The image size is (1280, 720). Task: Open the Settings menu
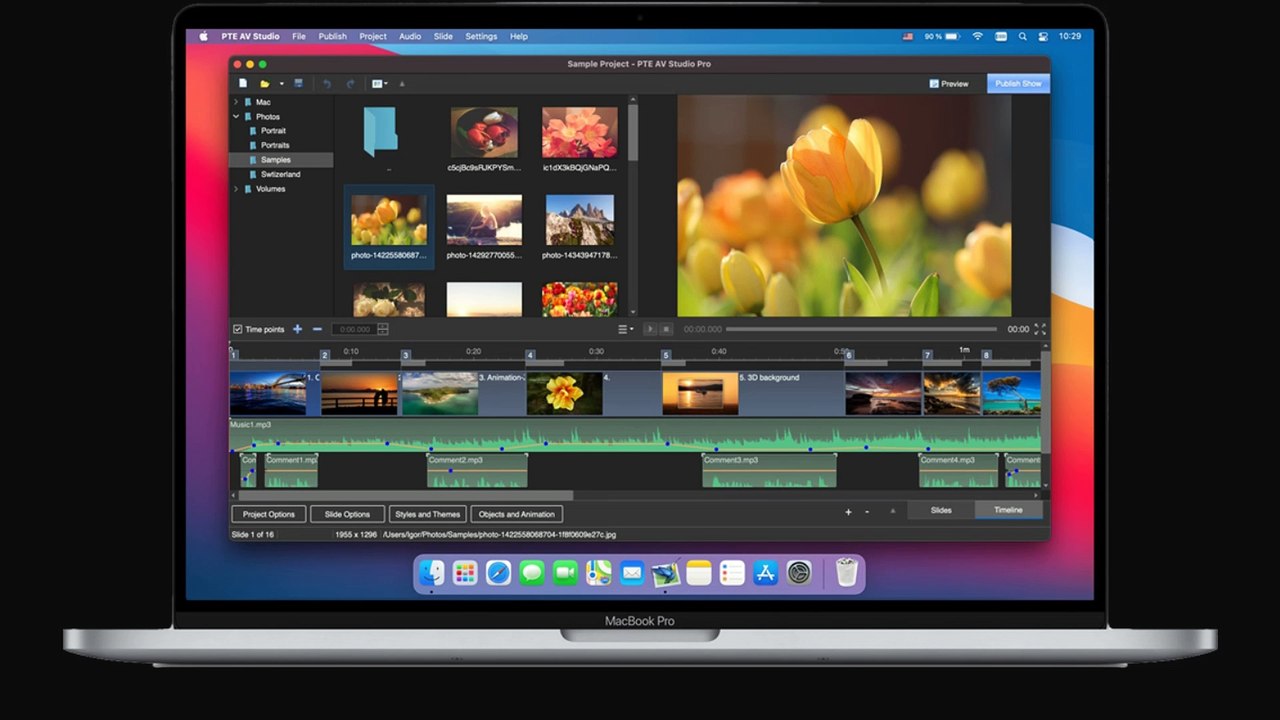click(x=481, y=36)
